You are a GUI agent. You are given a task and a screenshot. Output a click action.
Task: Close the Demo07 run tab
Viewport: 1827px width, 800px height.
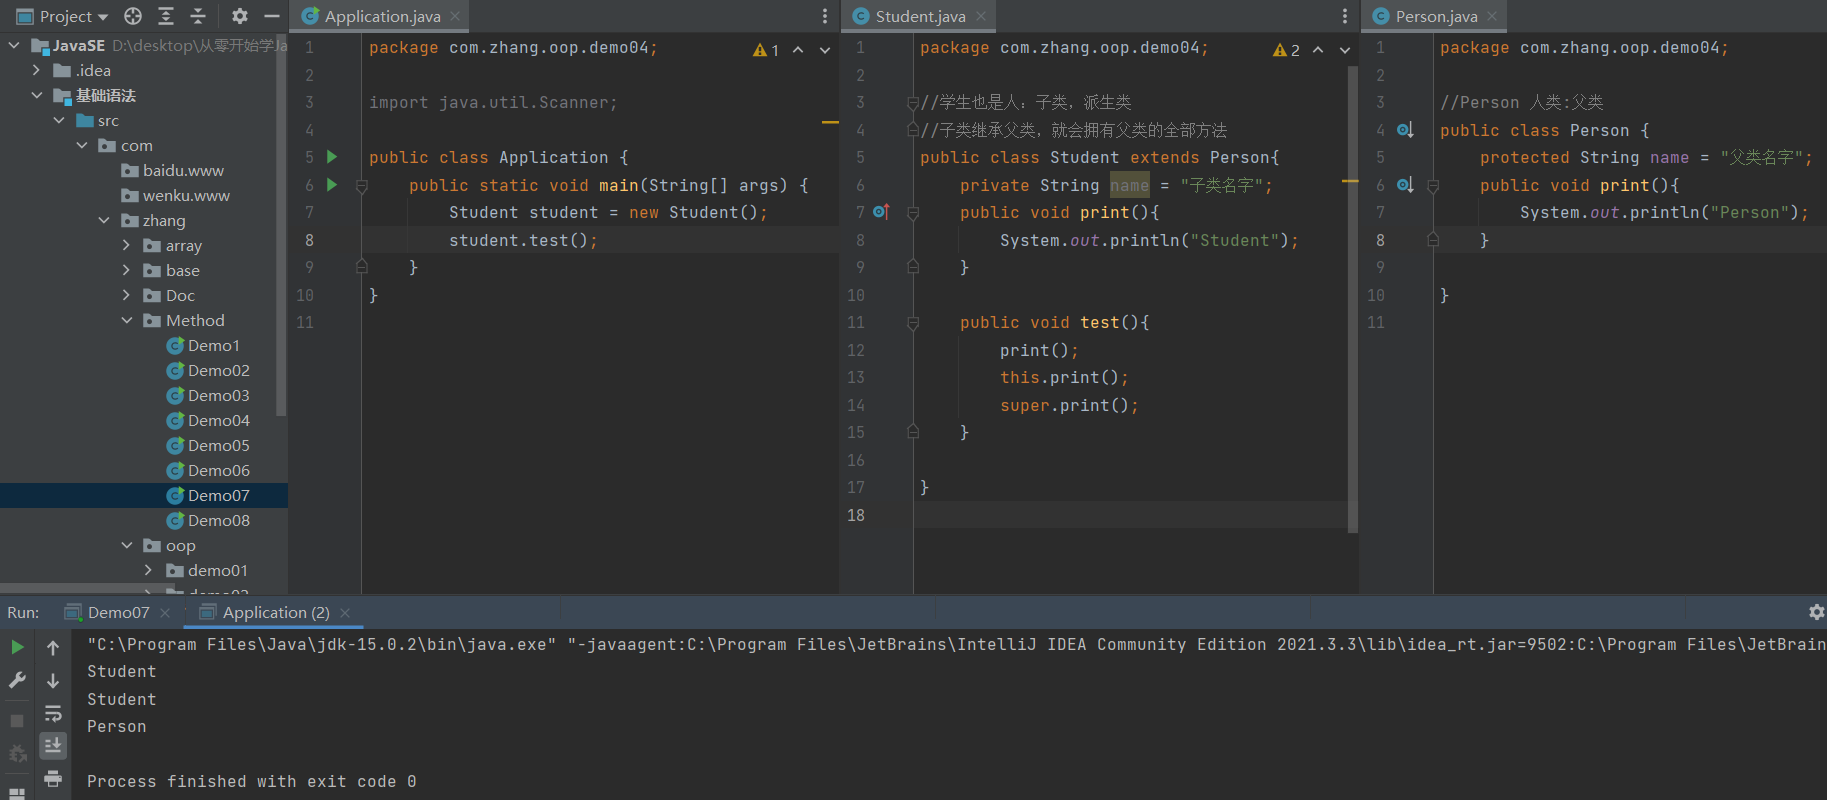(165, 612)
